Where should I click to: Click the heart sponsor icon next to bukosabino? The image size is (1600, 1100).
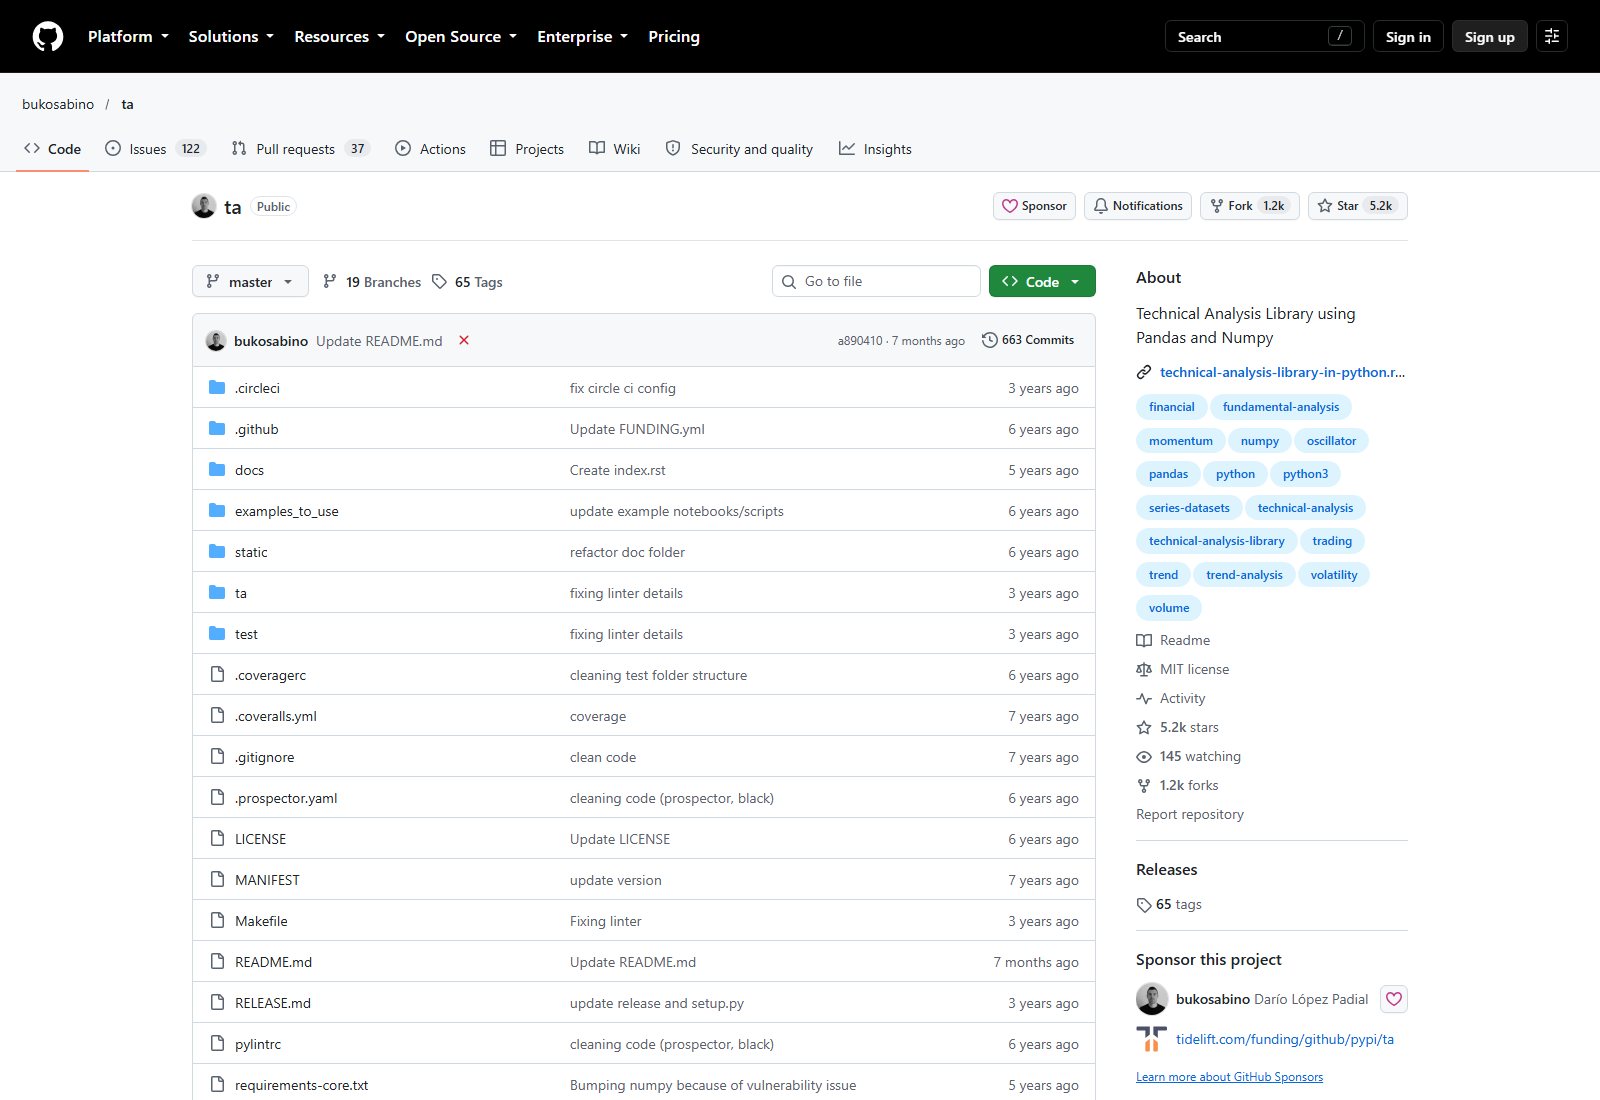click(1394, 999)
